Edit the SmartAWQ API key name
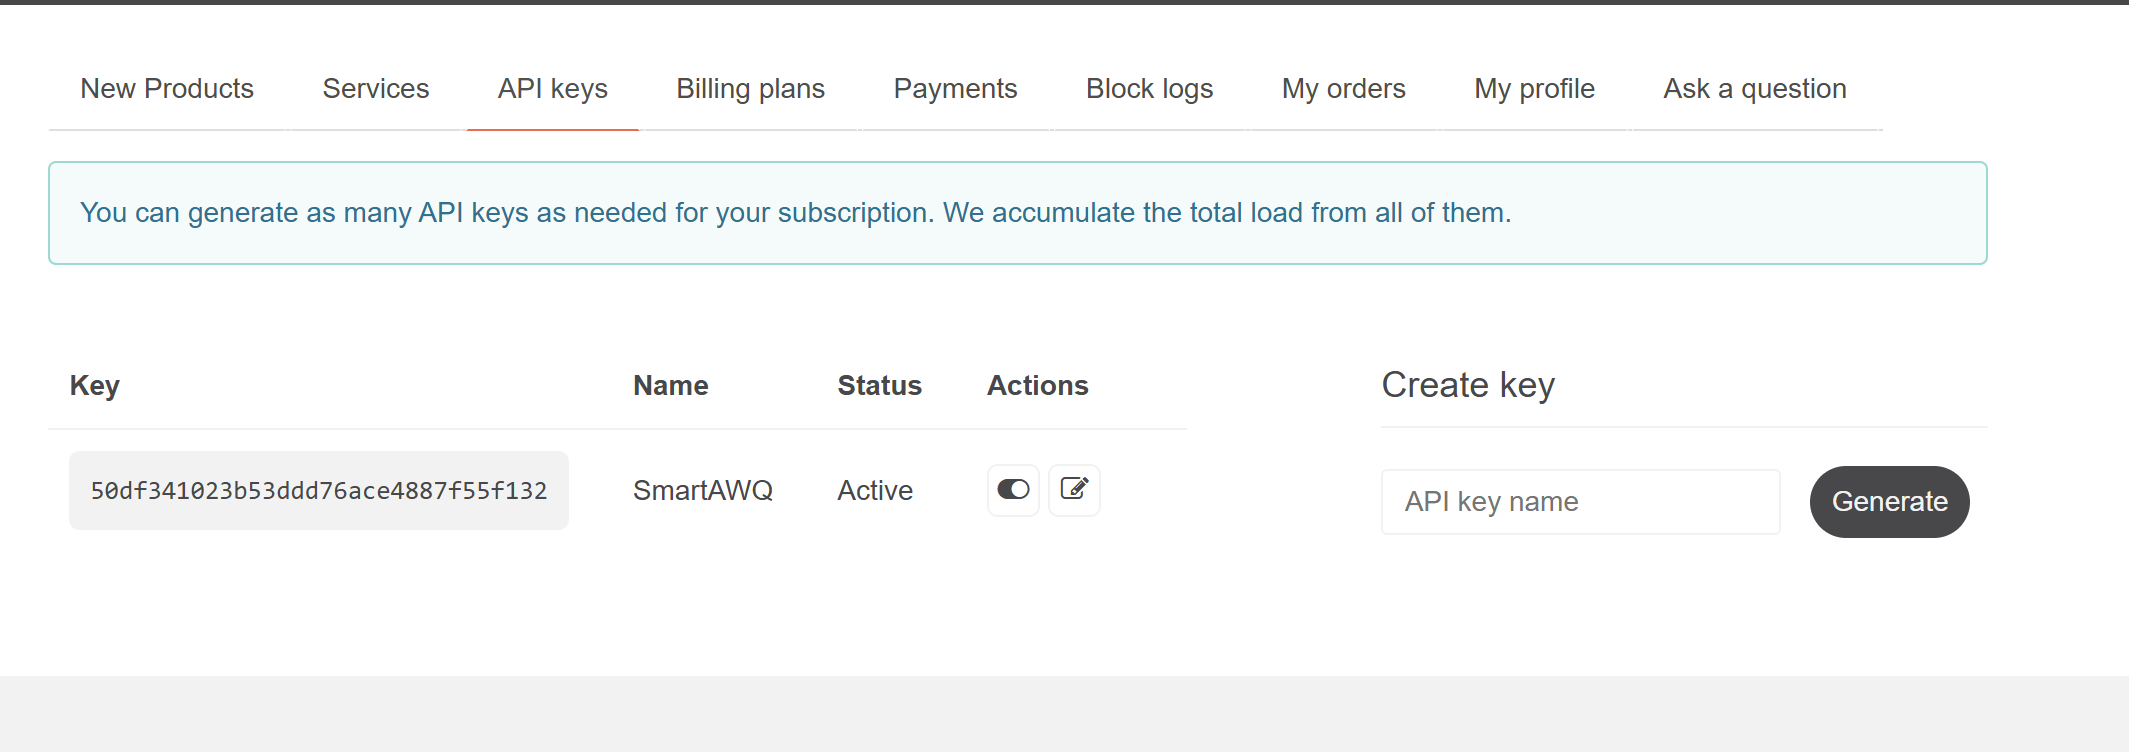Screen dimensions: 2129x752 (1074, 490)
